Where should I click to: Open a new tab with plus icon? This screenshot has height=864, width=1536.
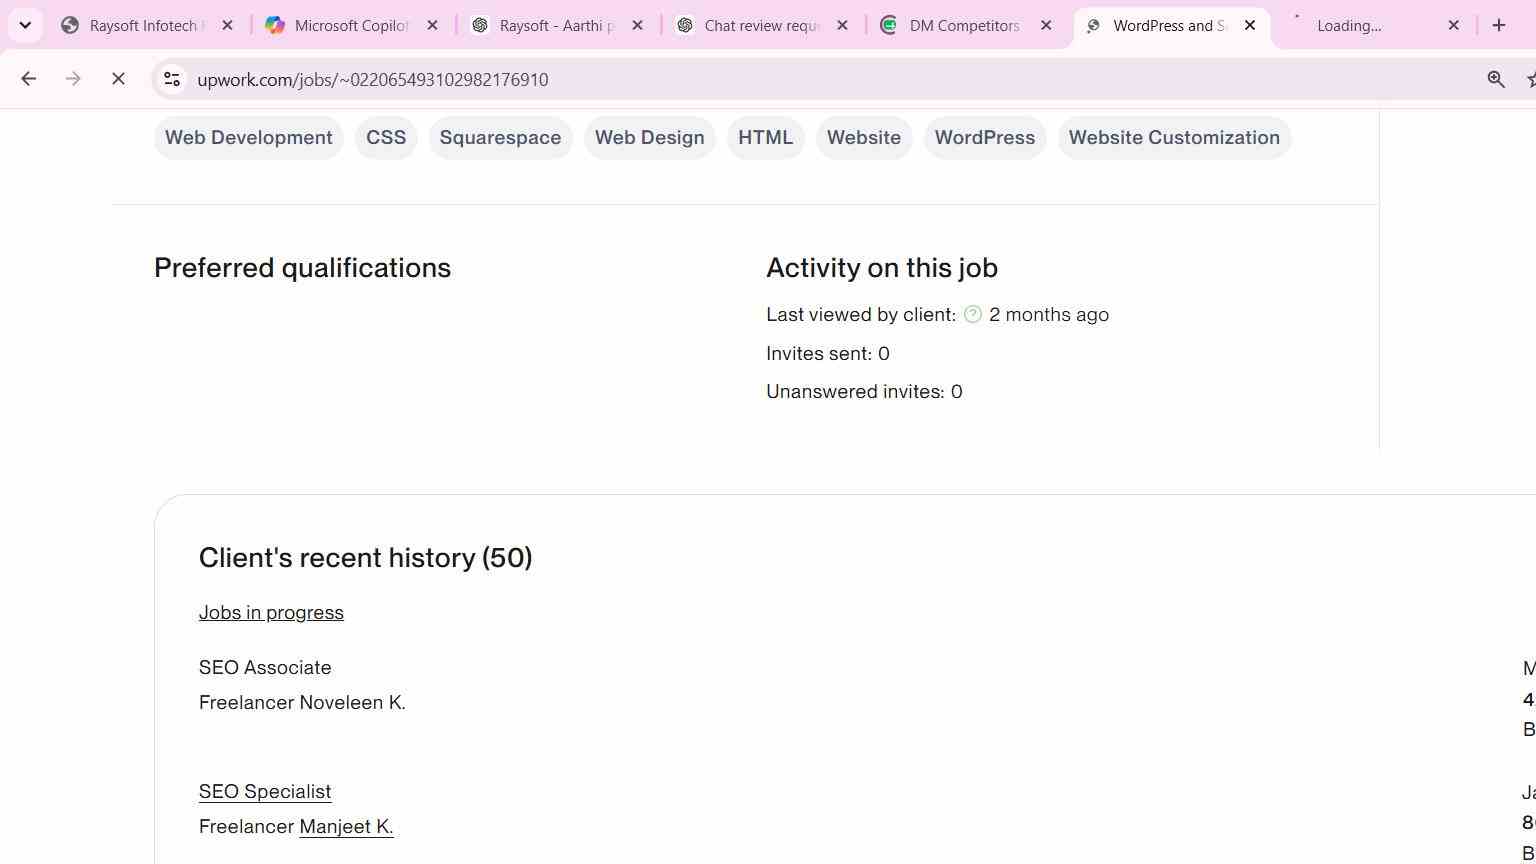pyautogui.click(x=1498, y=25)
